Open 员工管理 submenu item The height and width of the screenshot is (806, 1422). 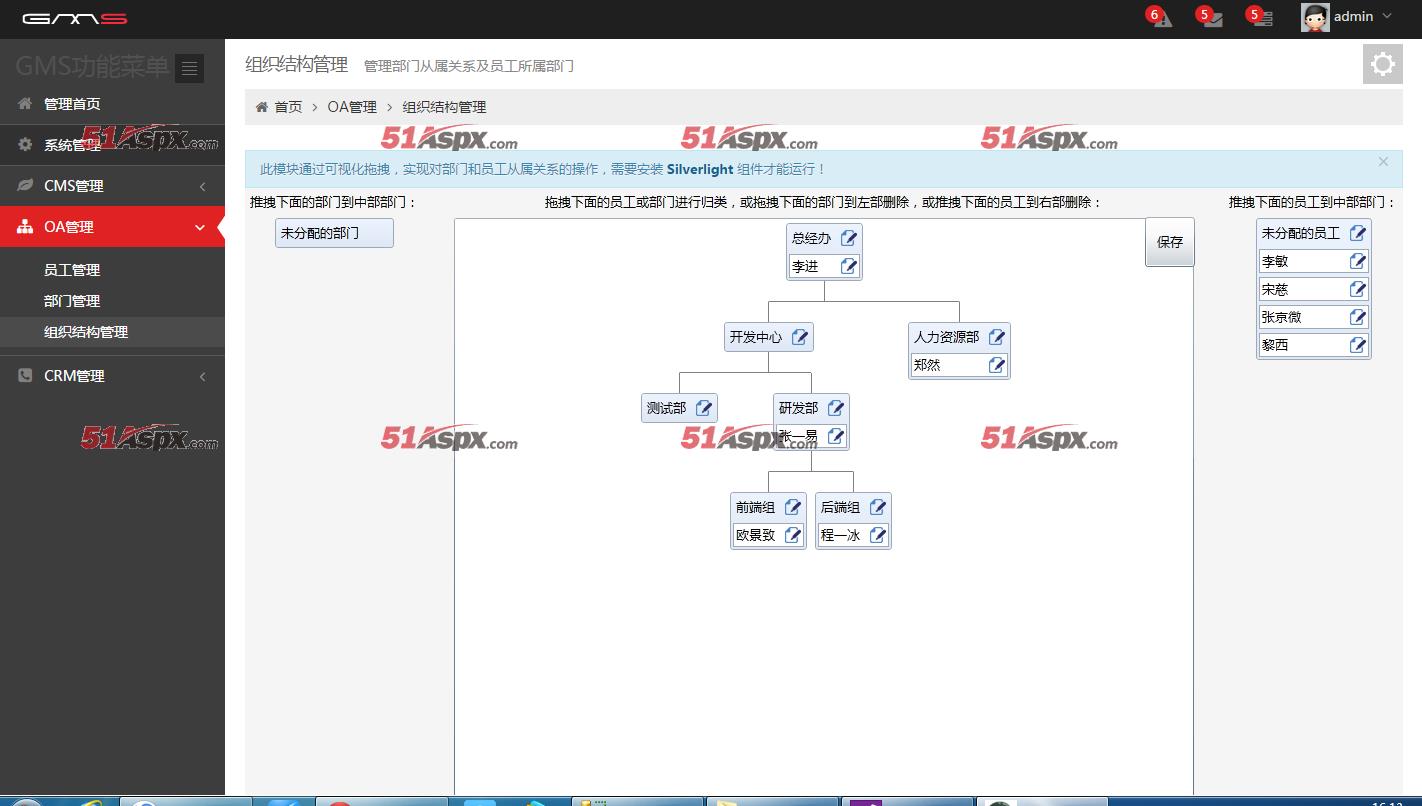[x=72, y=270]
